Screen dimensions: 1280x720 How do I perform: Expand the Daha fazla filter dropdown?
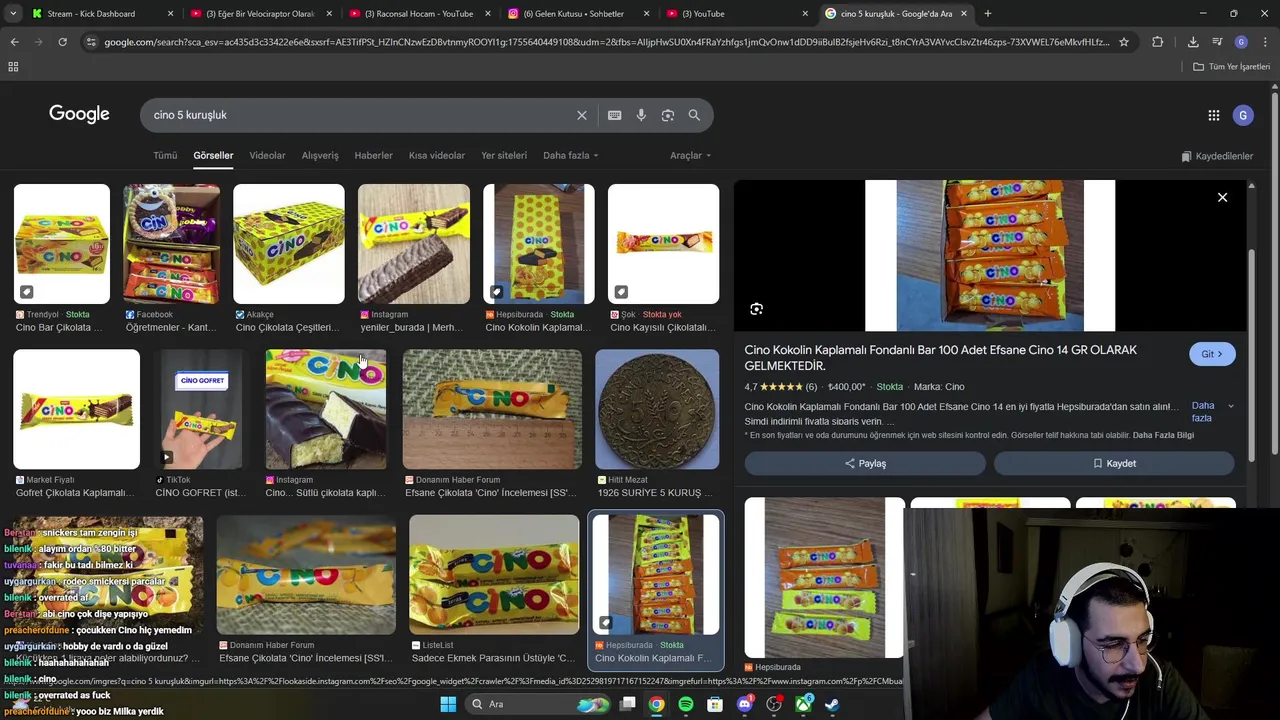(570, 156)
